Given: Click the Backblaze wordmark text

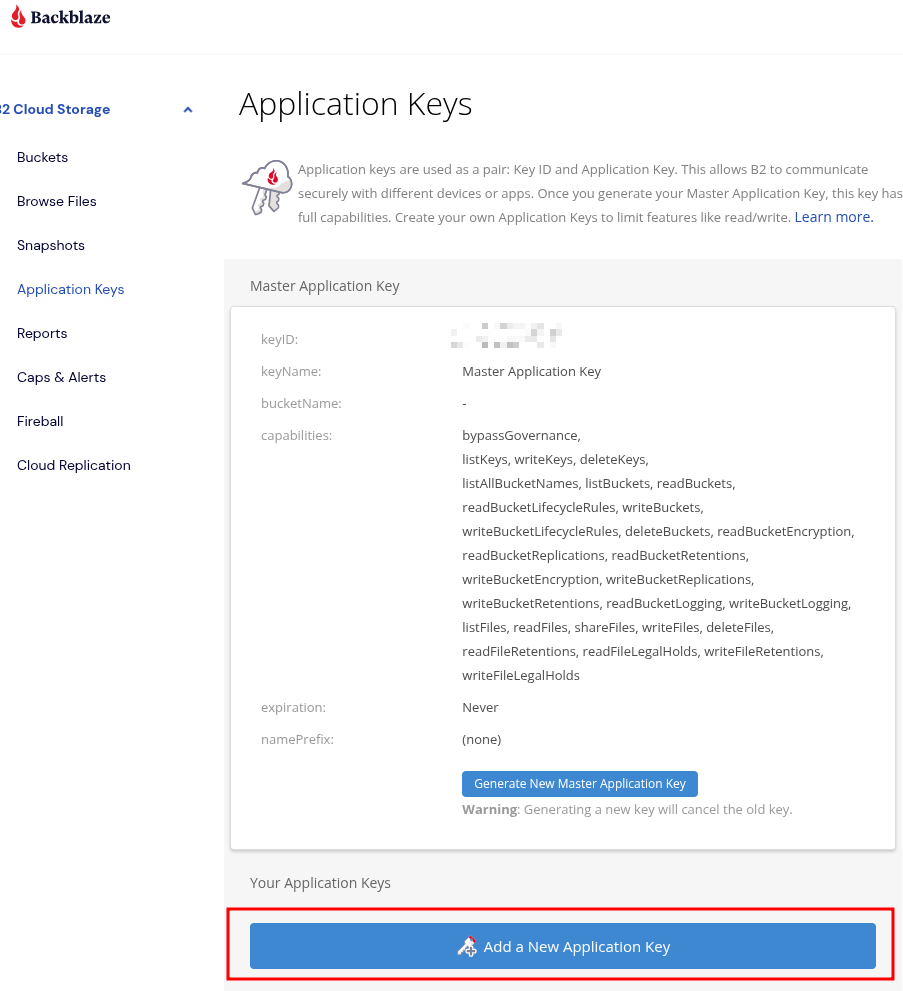Looking at the screenshot, I should [x=70, y=18].
